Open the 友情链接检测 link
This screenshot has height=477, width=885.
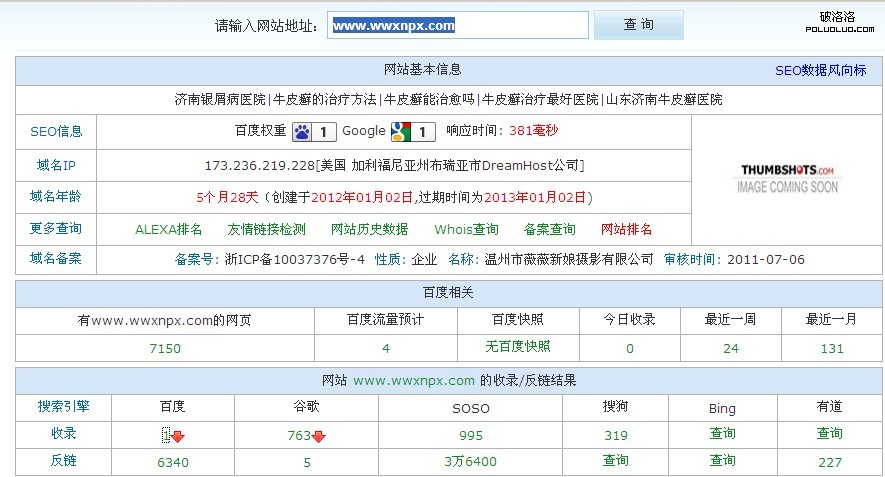[266, 229]
